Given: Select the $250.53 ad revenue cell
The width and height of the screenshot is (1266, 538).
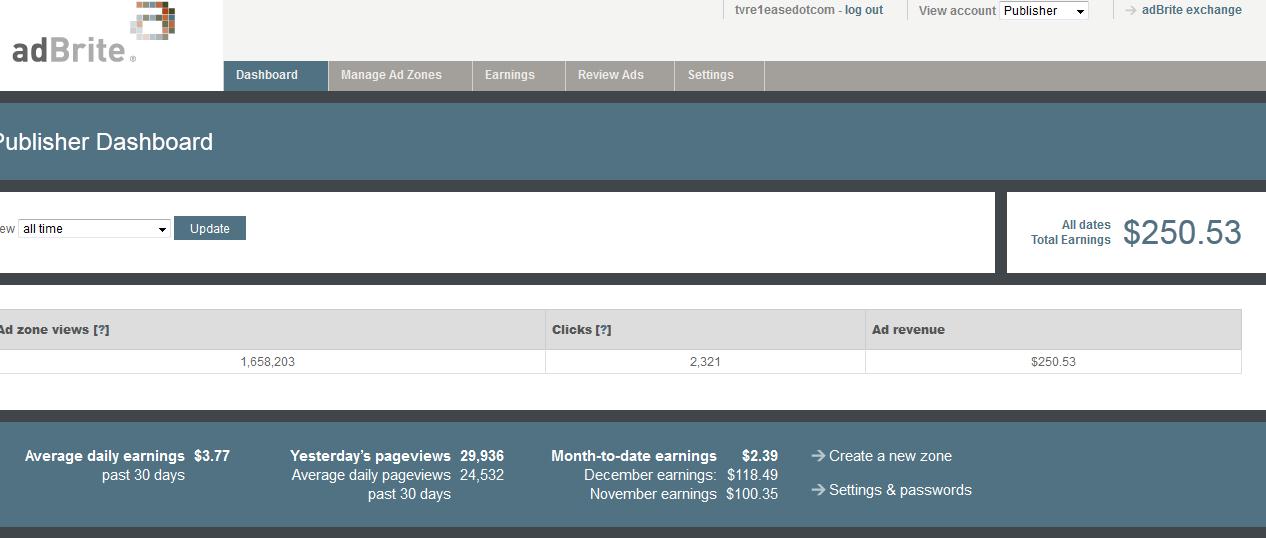Looking at the screenshot, I should tap(1053, 362).
